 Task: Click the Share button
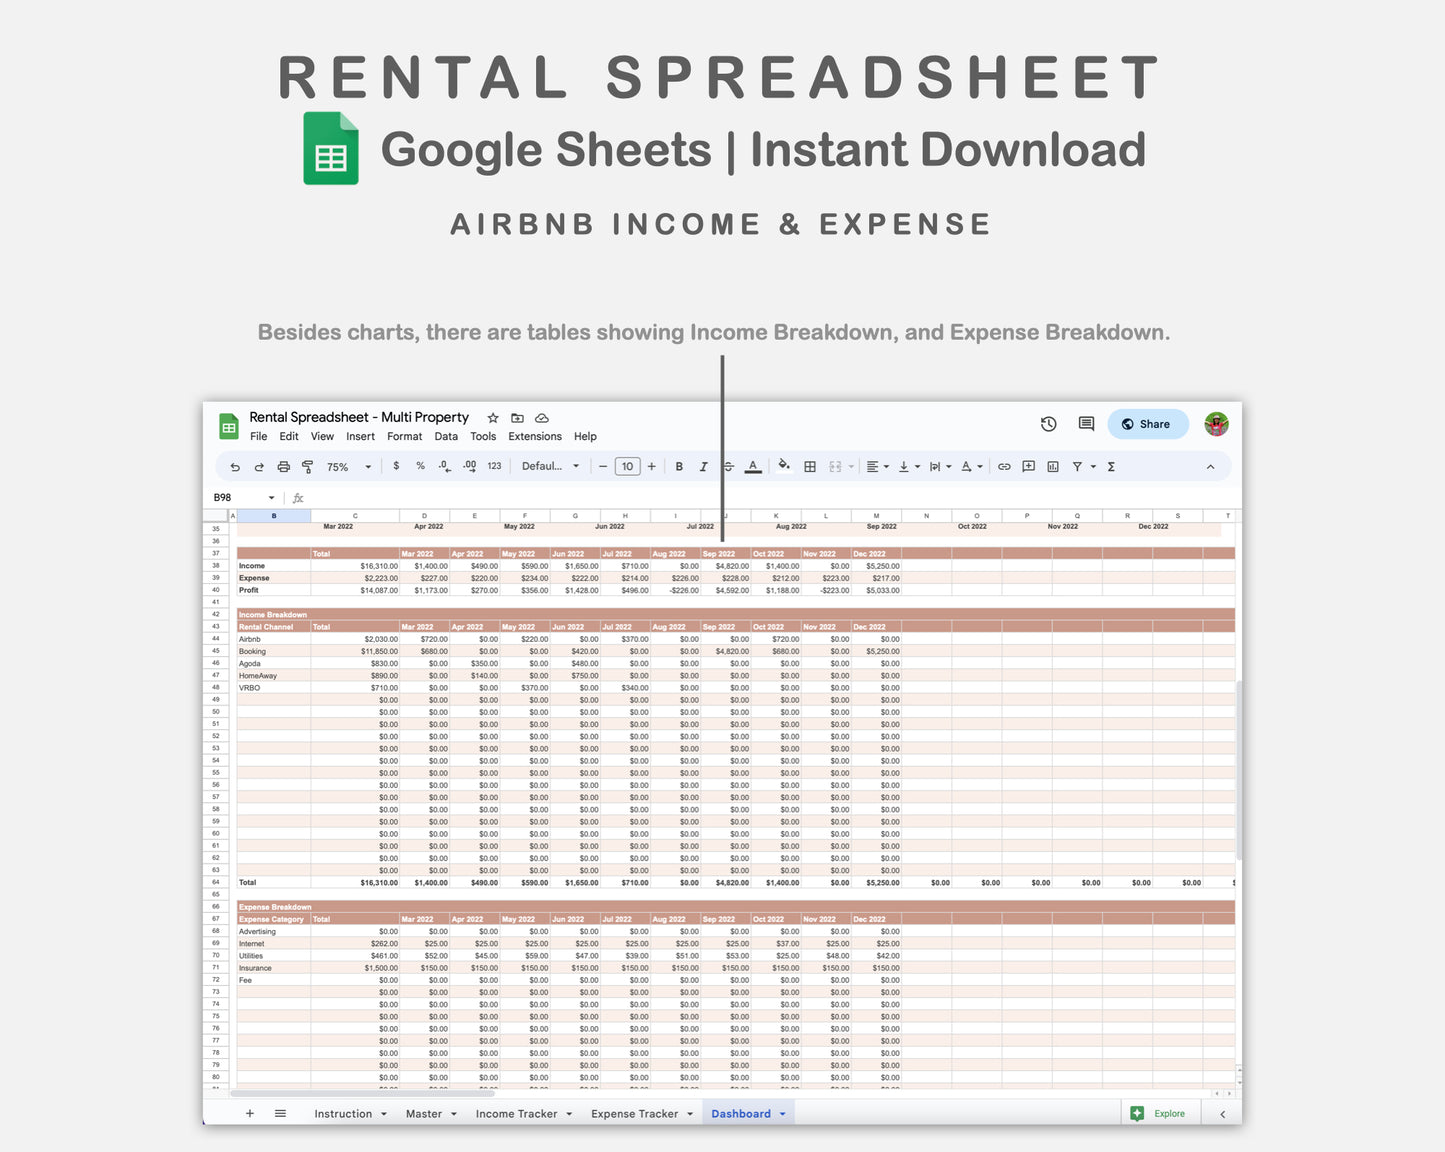point(1147,423)
